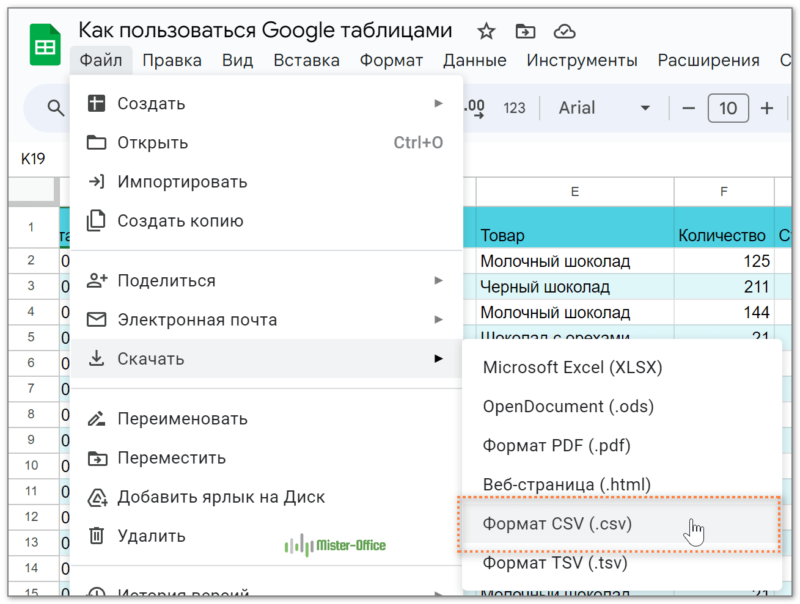Expand the Поделиться submenu arrow
800x604 pixels.
(438, 281)
